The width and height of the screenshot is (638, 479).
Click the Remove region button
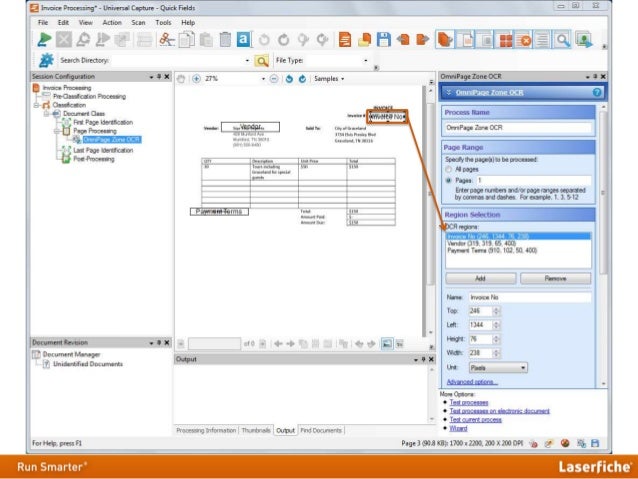tap(555, 278)
